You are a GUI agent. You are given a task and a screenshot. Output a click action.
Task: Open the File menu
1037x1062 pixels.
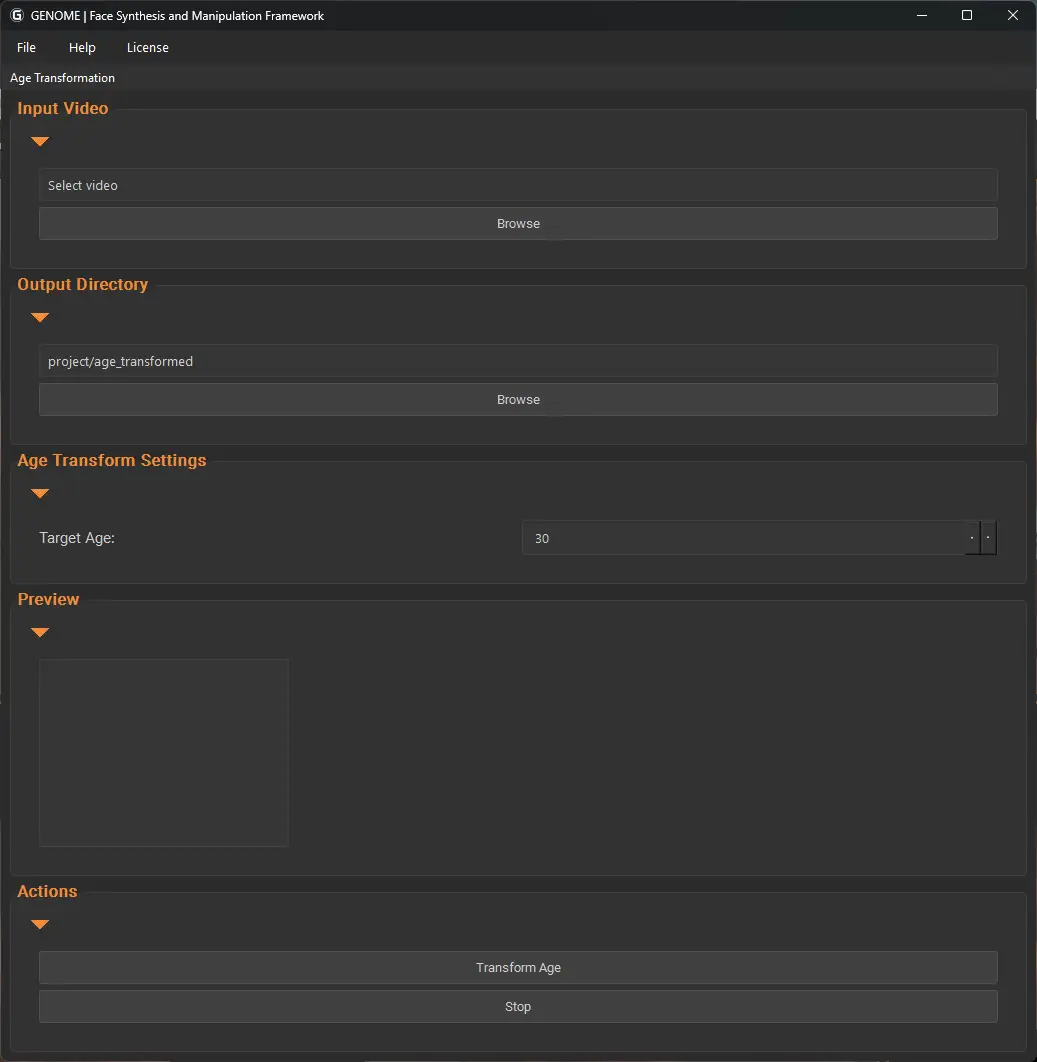(26, 47)
